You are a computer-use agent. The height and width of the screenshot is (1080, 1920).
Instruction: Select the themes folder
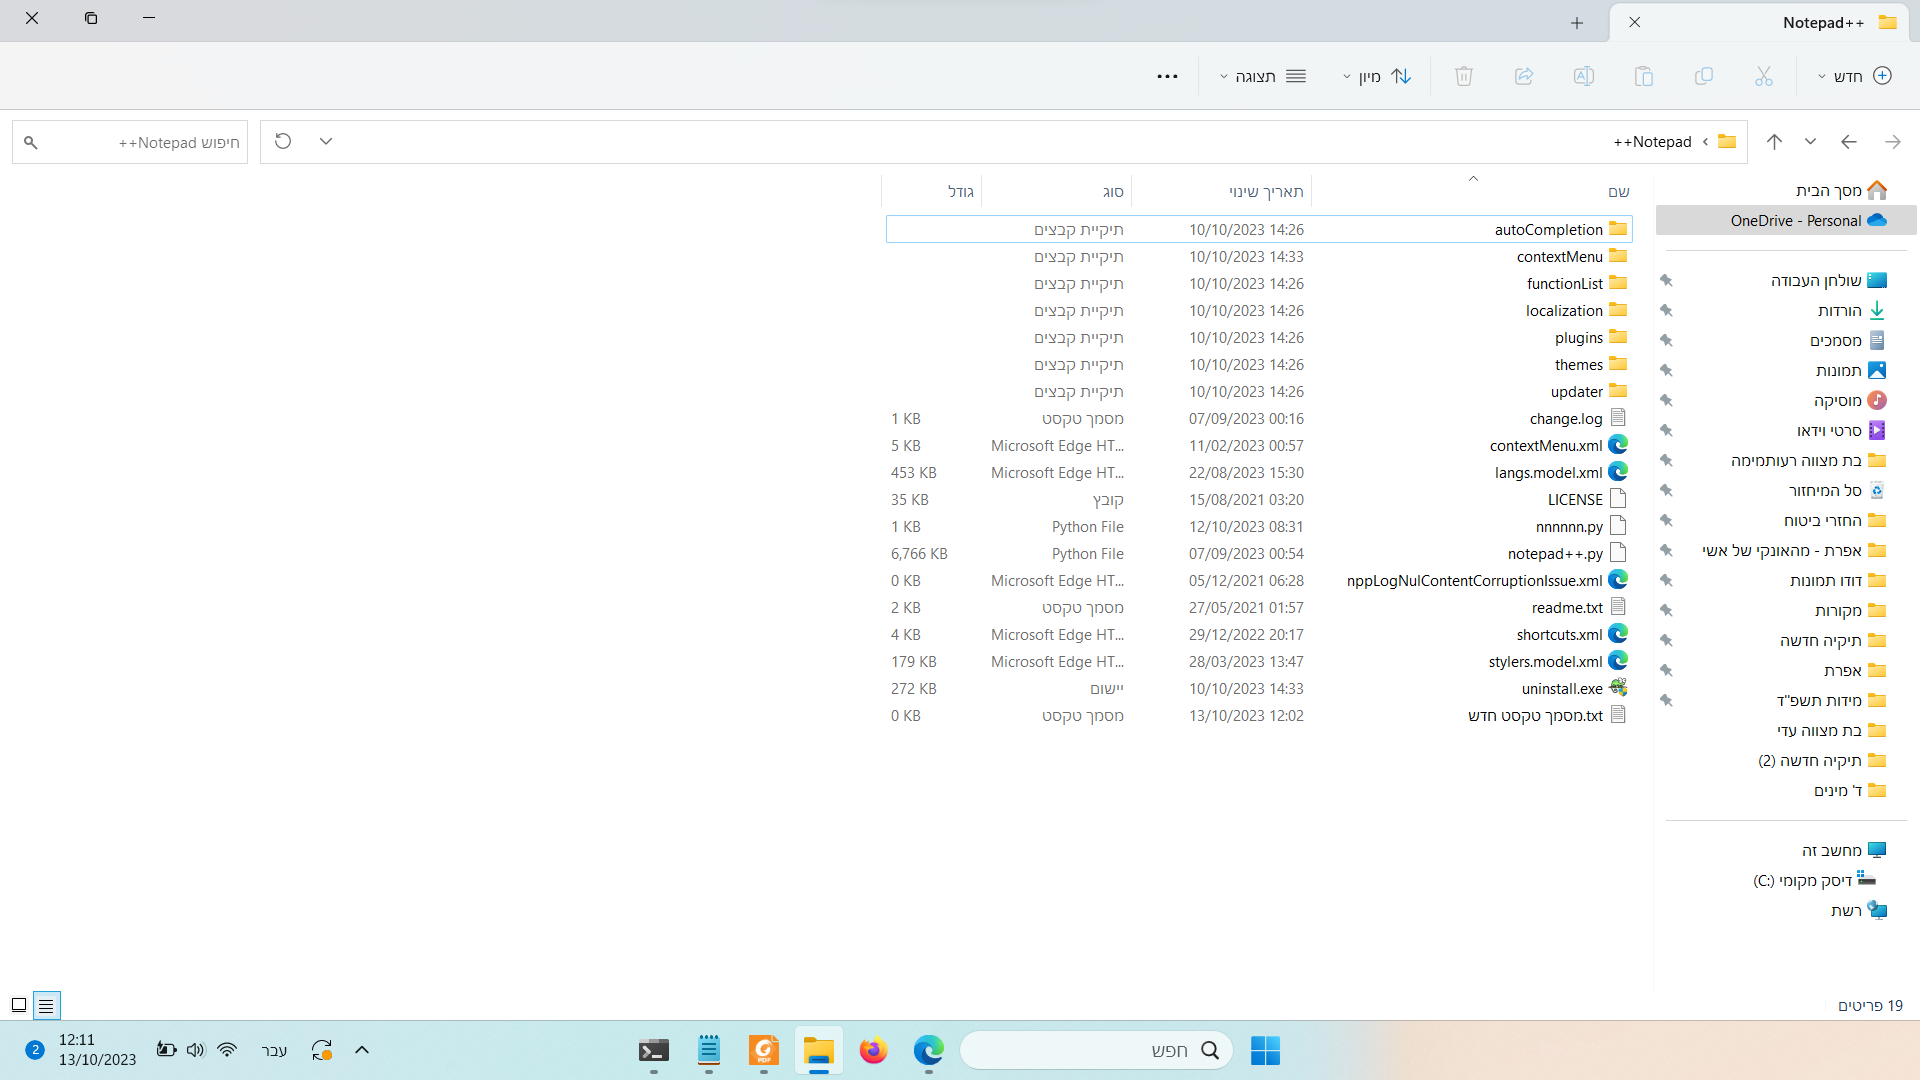pos(1259,364)
